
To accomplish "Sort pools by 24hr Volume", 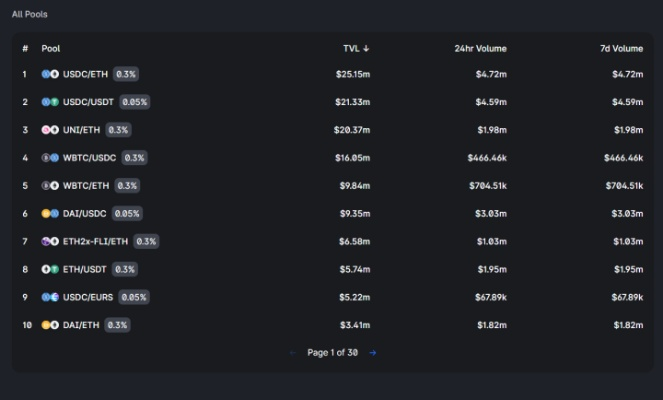I will [480, 48].
